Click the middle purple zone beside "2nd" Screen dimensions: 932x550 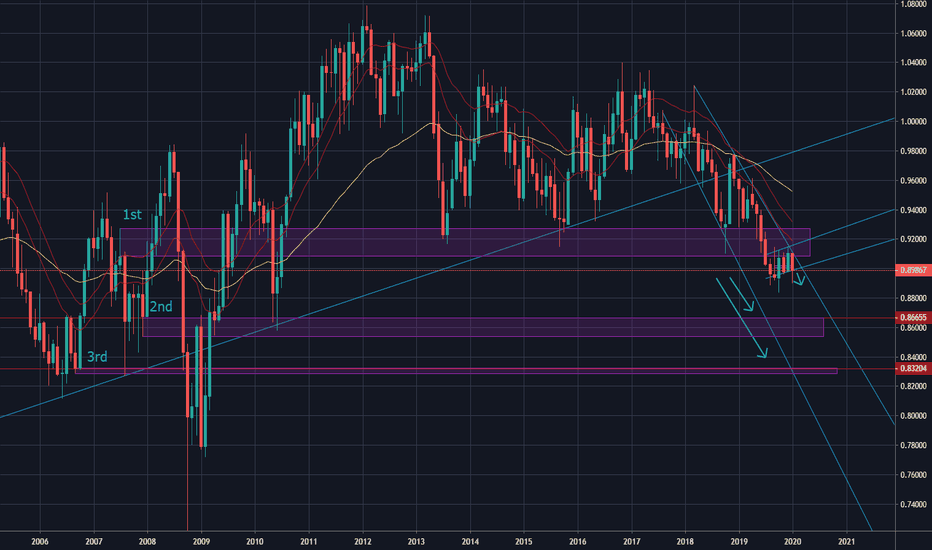coord(483,327)
